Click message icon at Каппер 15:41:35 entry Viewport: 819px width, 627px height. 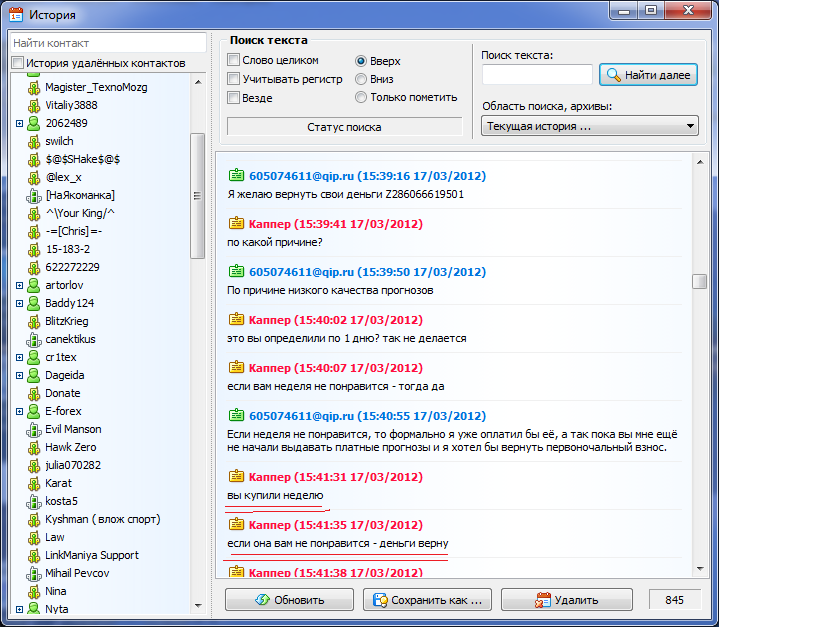point(237,524)
